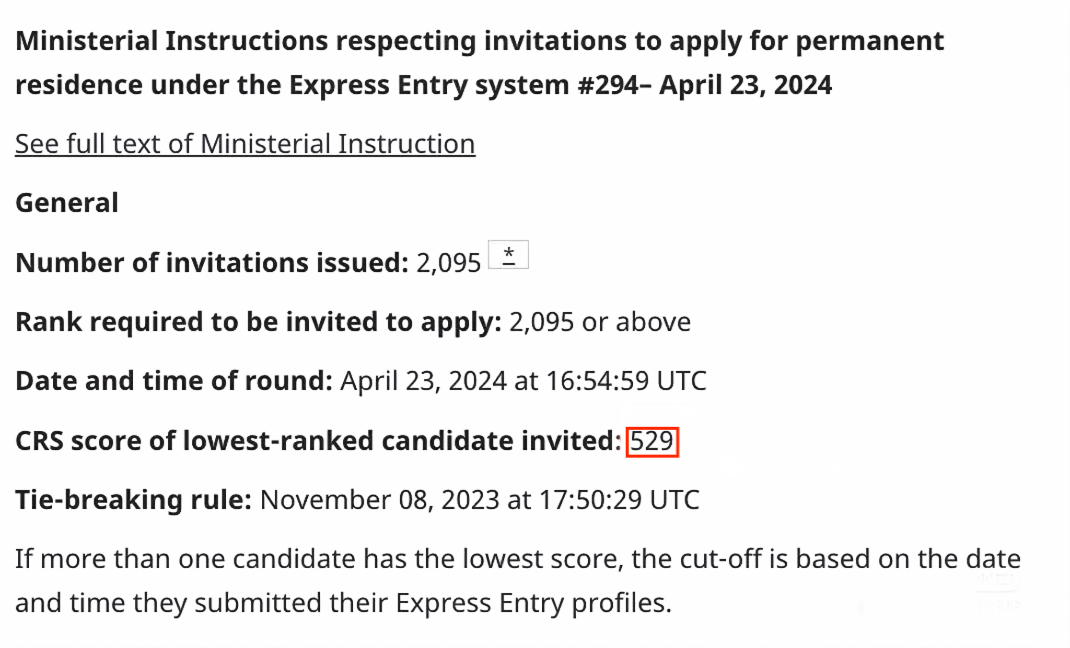This screenshot has height=648, width=1070.
Task: Click the 'General' subheading
Action: tap(67, 203)
